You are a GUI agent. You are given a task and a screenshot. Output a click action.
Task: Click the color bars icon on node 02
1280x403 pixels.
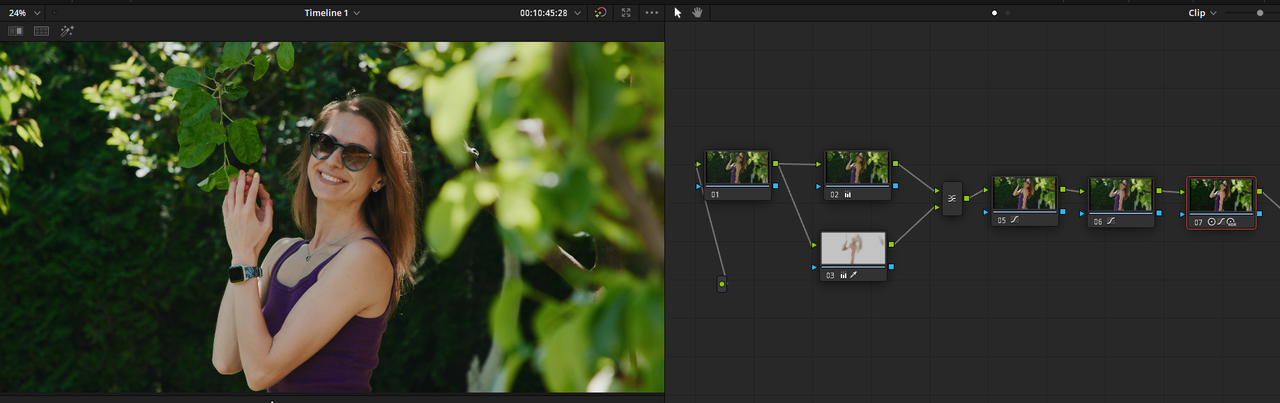(847, 195)
